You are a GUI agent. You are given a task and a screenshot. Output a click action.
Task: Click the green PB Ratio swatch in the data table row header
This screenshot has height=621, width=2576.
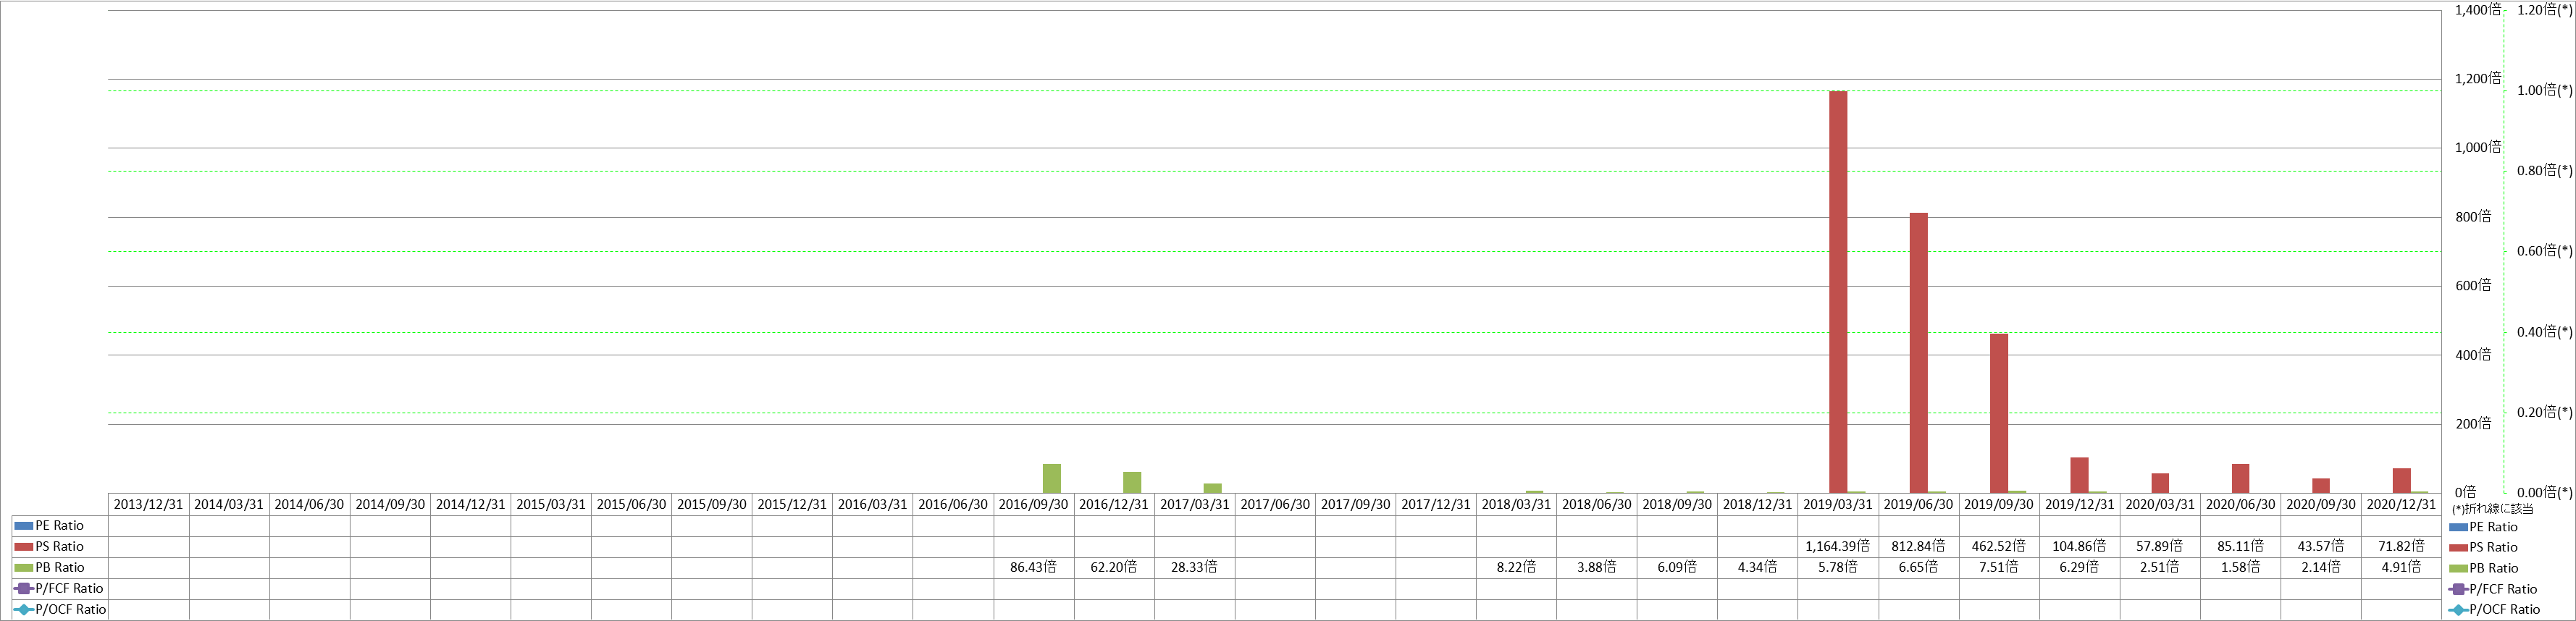24,568
